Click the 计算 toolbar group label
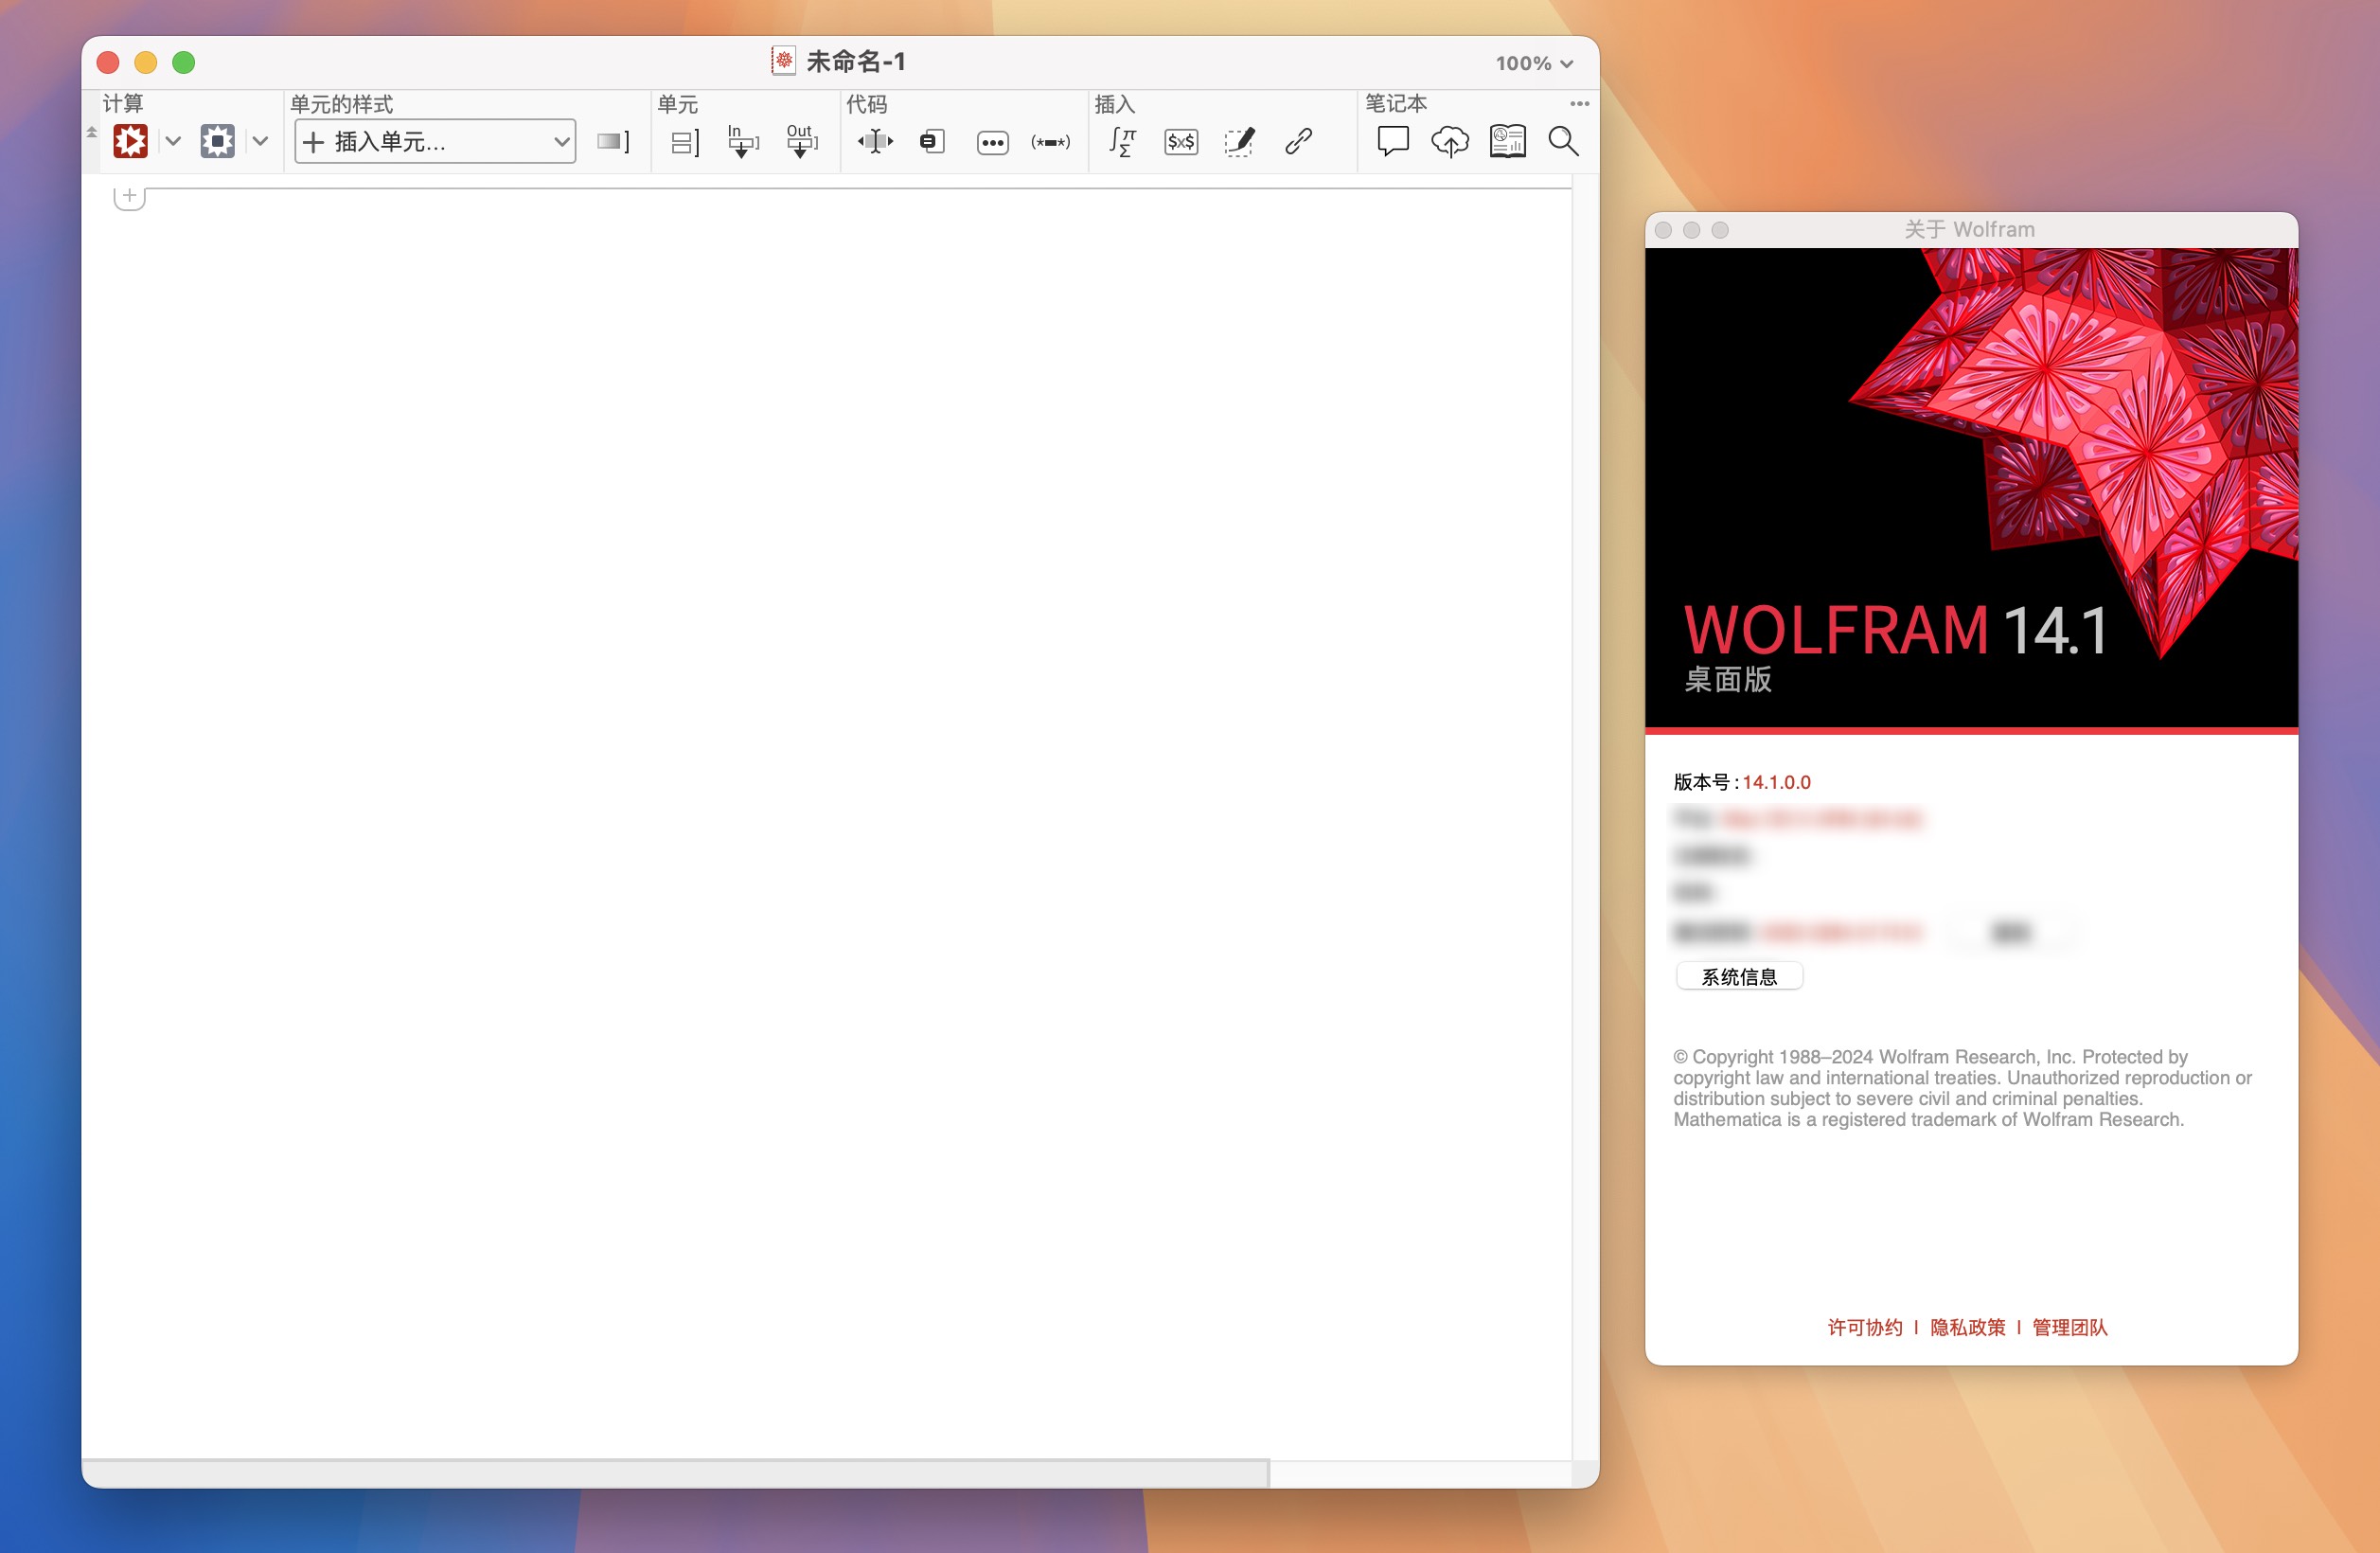Viewport: 2380px width, 1553px height. [x=123, y=104]
